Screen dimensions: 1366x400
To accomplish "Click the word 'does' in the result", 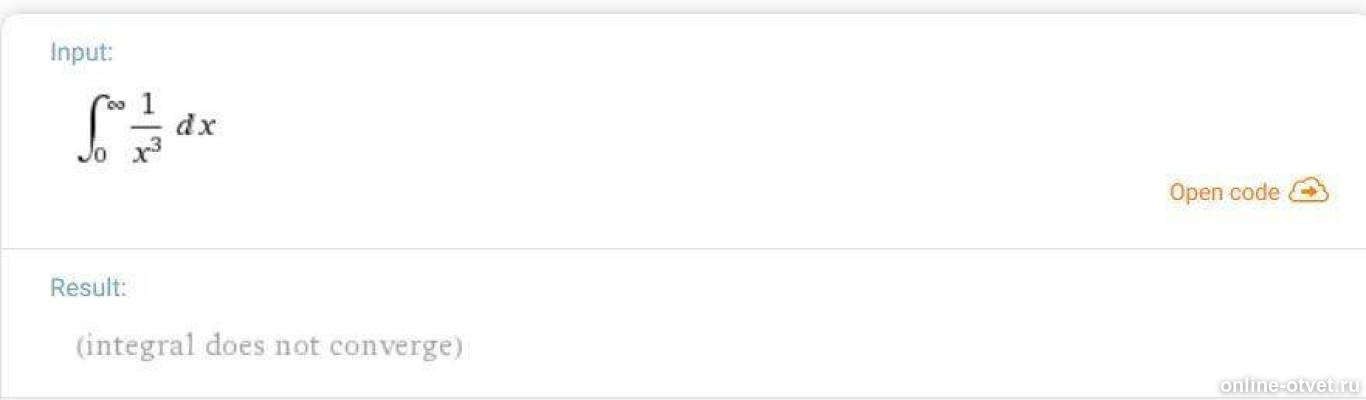I will (236, 347).
